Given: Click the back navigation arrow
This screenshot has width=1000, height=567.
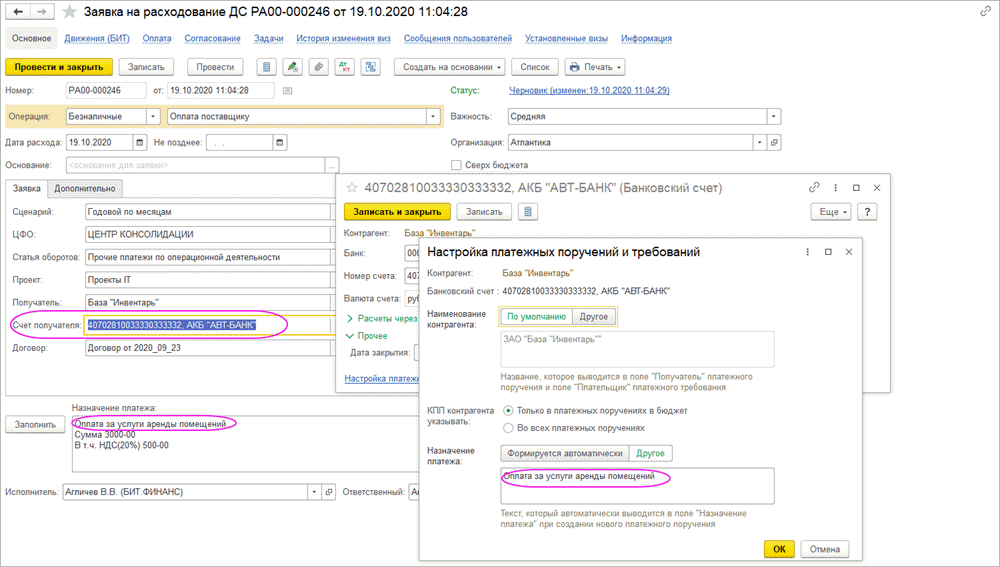Looking at the screenshot, I should click(x=18, y=11).
